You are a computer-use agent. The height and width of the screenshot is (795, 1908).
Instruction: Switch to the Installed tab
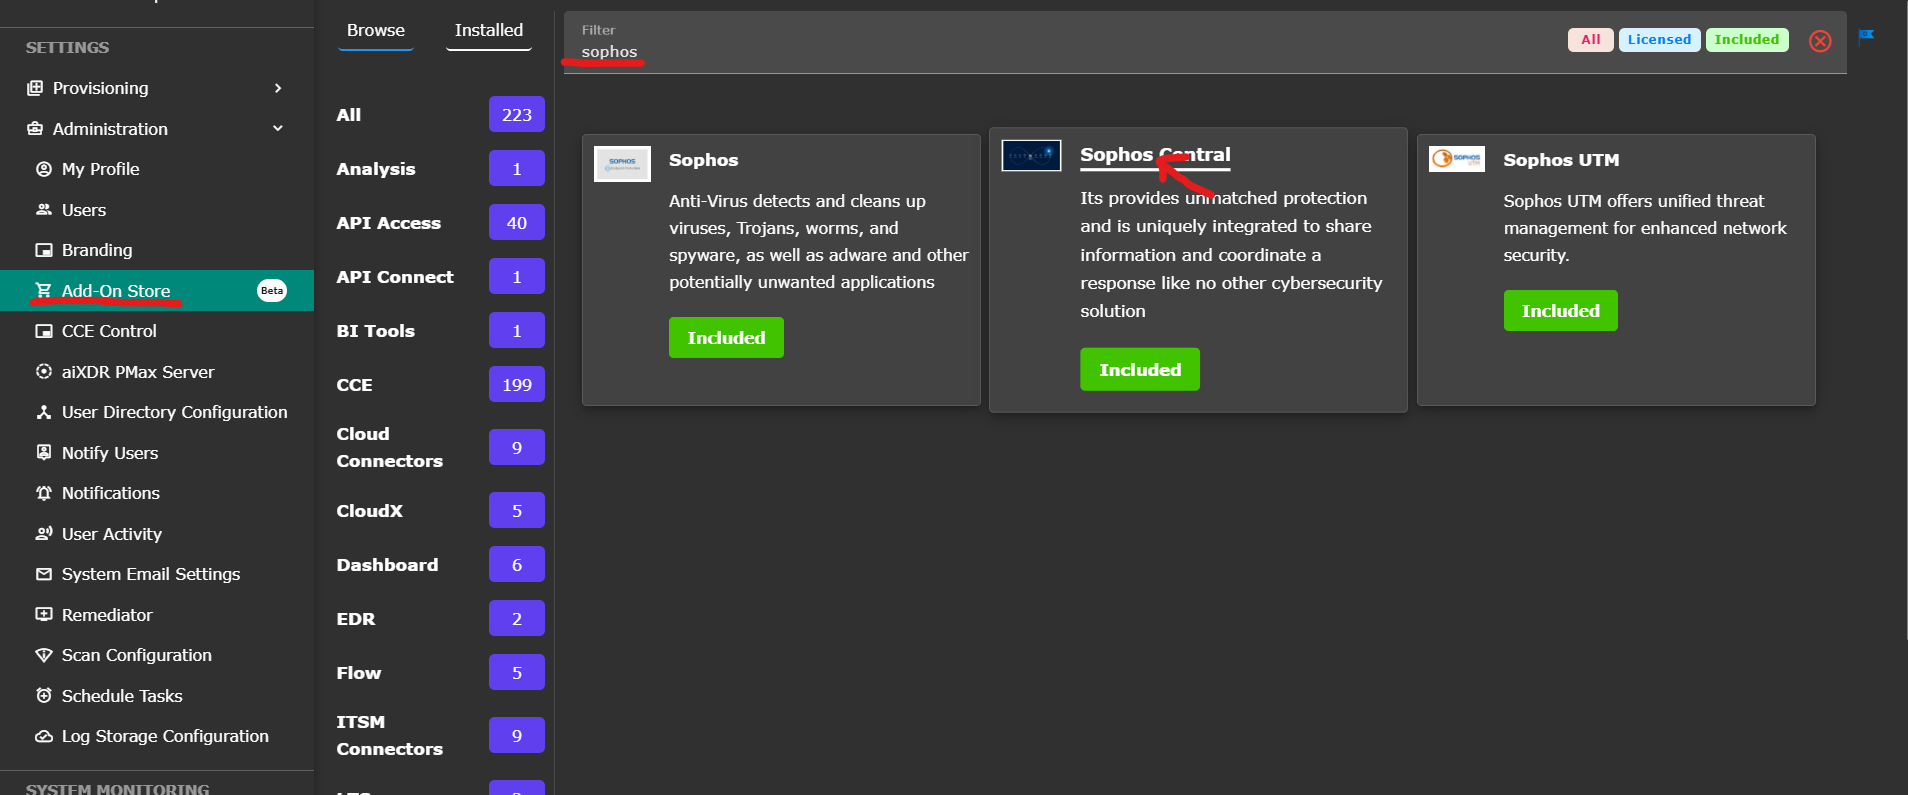[x=489, y=31]
